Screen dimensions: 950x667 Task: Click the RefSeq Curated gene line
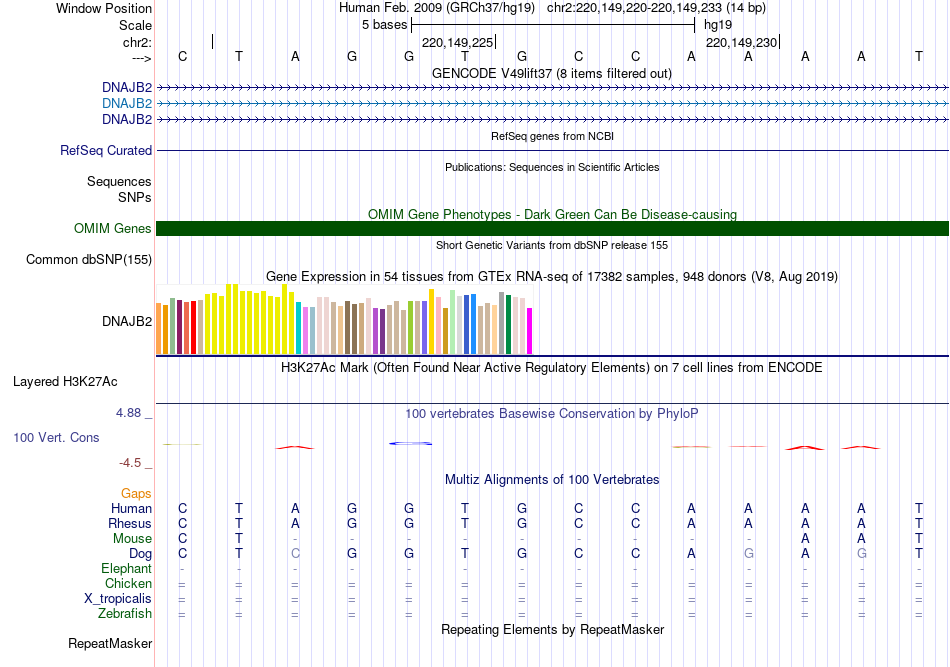point(553,150)
